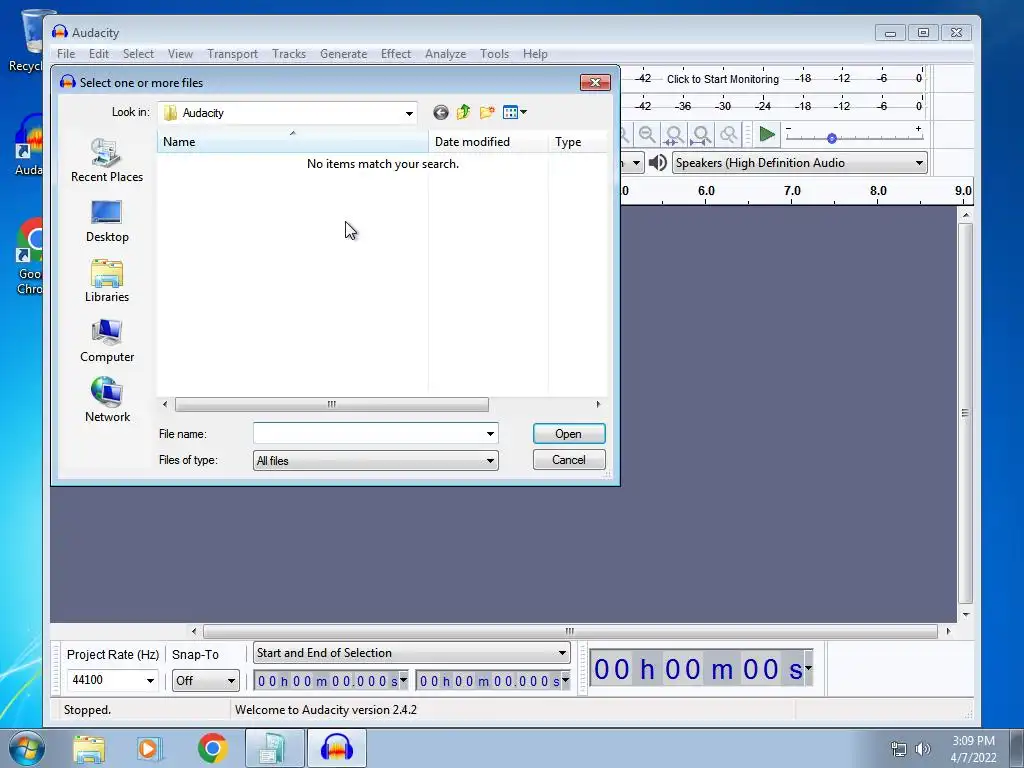Click Cancel button in file dialog
1024x768 pixels.
569,460
